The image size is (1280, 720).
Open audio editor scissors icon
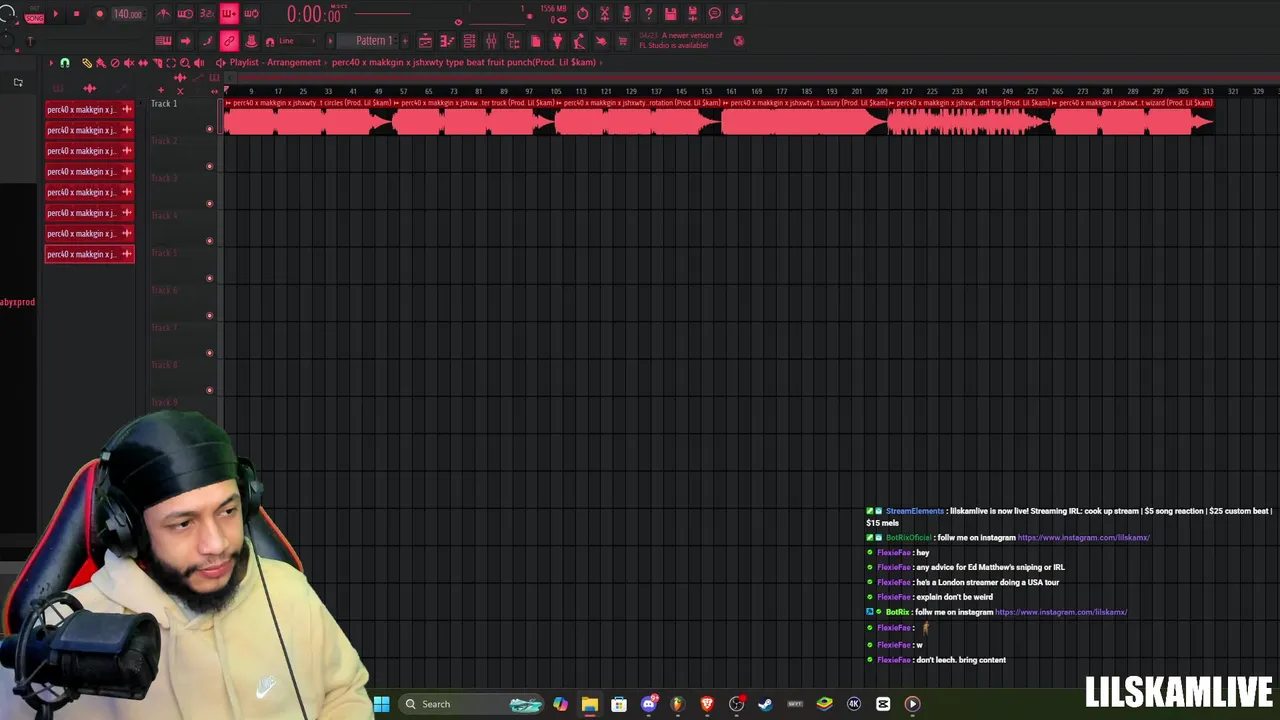[605, 14]
